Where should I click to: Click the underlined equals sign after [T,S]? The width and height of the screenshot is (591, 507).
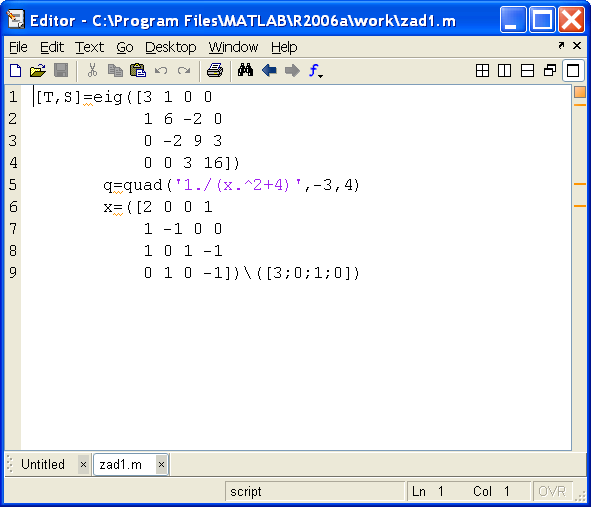pyautogui.click(x=88, y=99)
